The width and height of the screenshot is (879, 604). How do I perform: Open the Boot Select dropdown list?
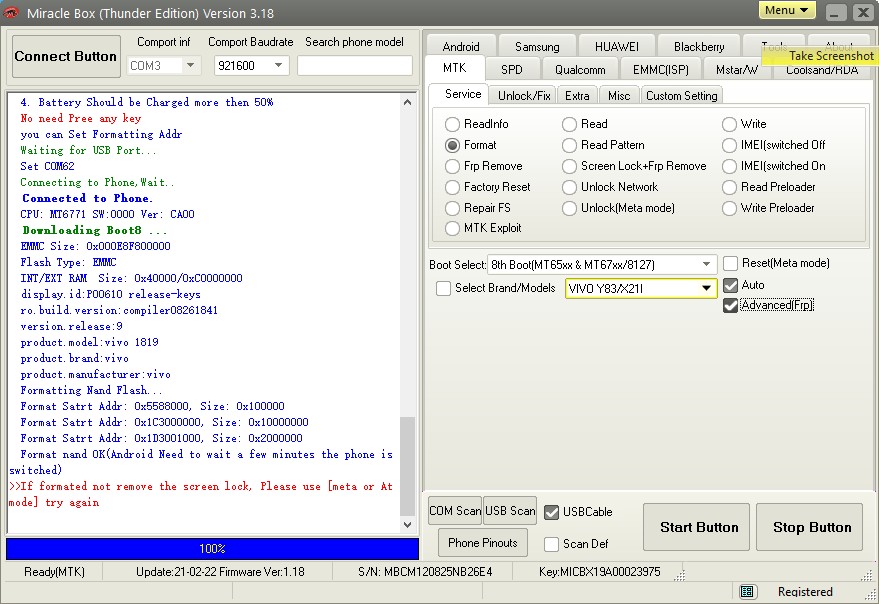pos(706,264)
